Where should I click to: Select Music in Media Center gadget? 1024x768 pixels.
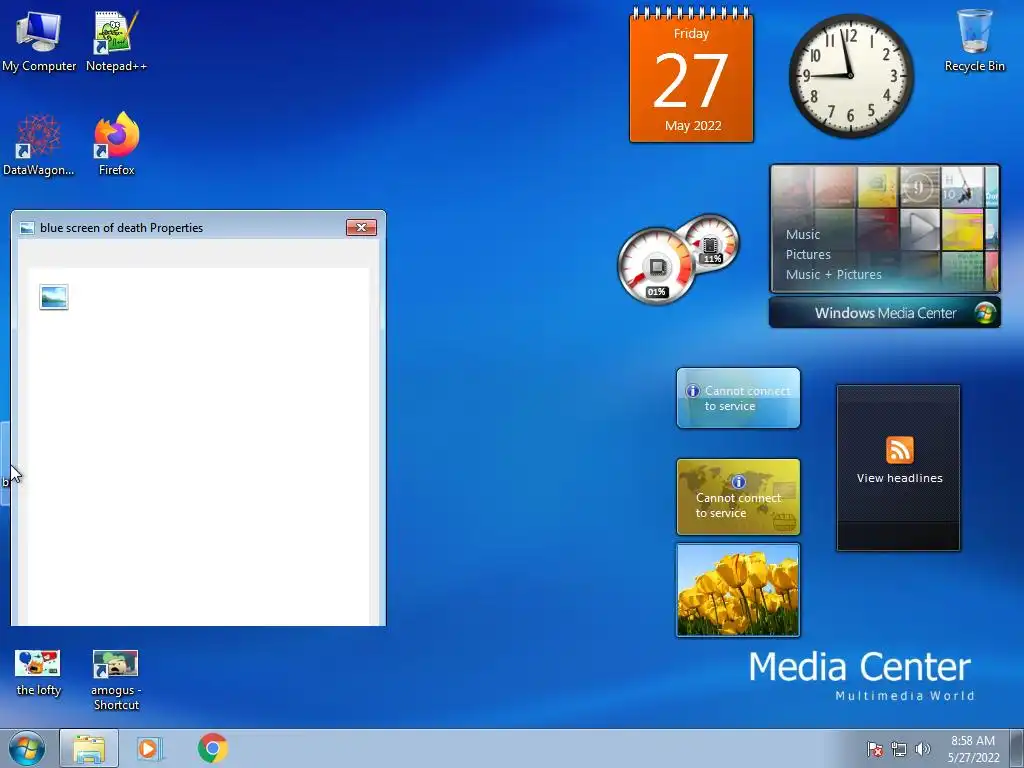[x=803, y=234]
